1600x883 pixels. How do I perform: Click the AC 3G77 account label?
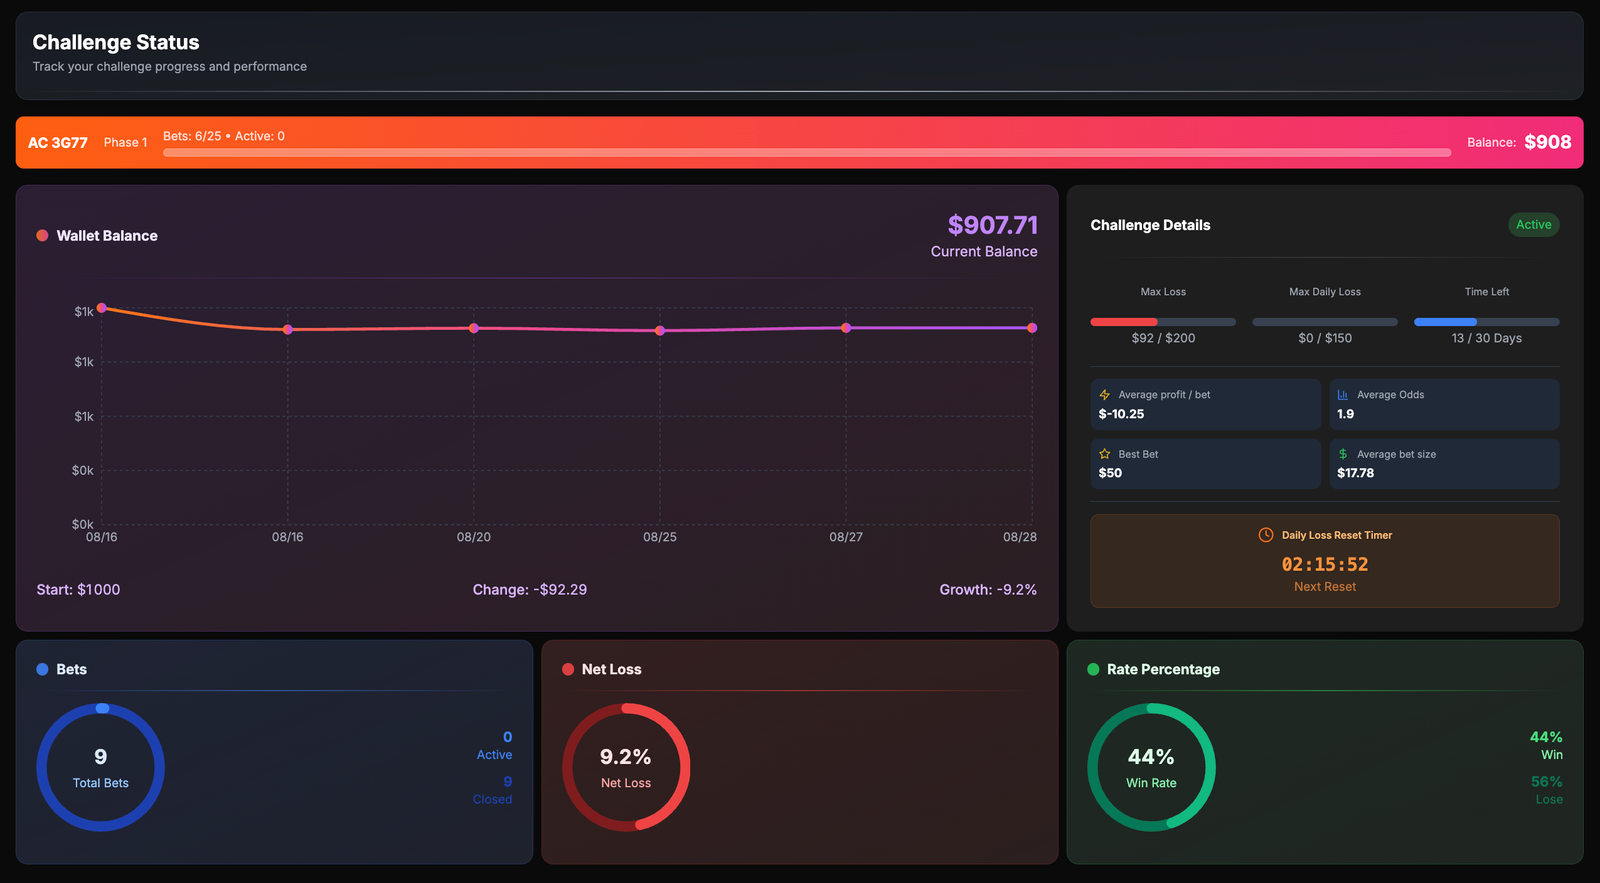pos(58,143)
